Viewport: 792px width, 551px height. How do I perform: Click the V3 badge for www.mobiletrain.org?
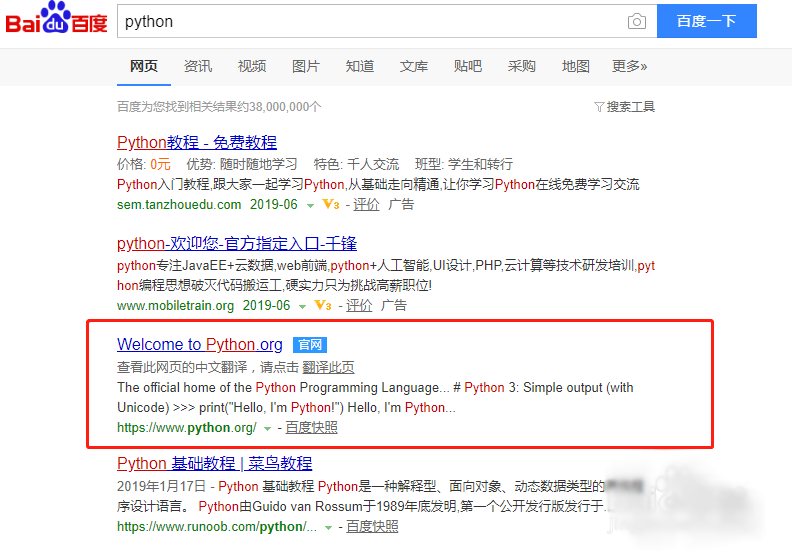click(x=323, y=306)
